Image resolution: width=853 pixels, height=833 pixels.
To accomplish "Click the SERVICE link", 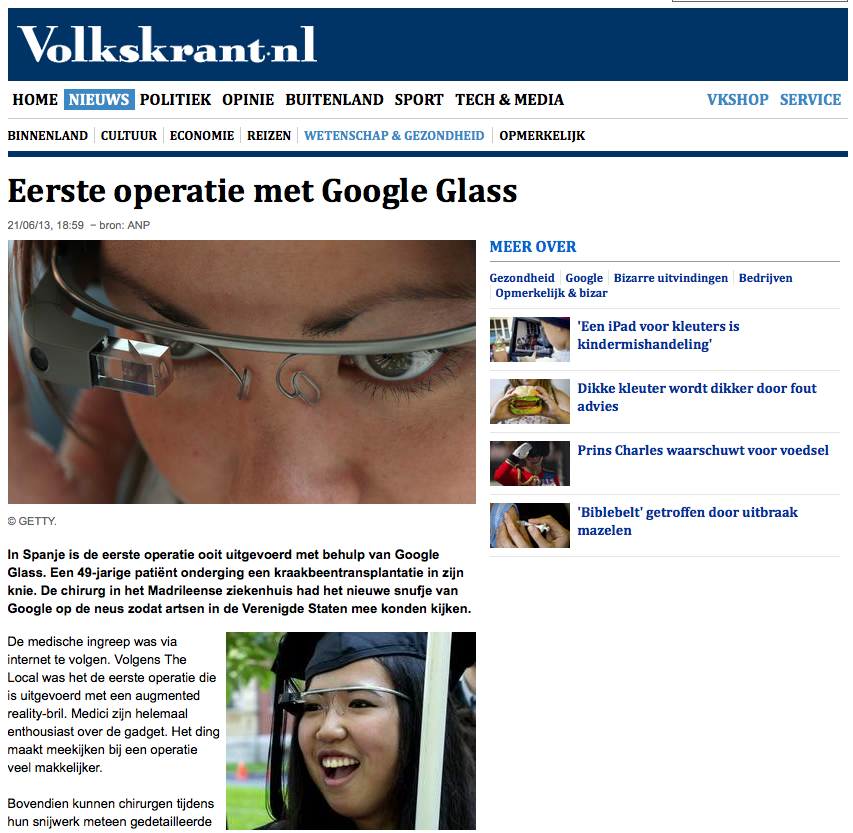I will 811,100.
